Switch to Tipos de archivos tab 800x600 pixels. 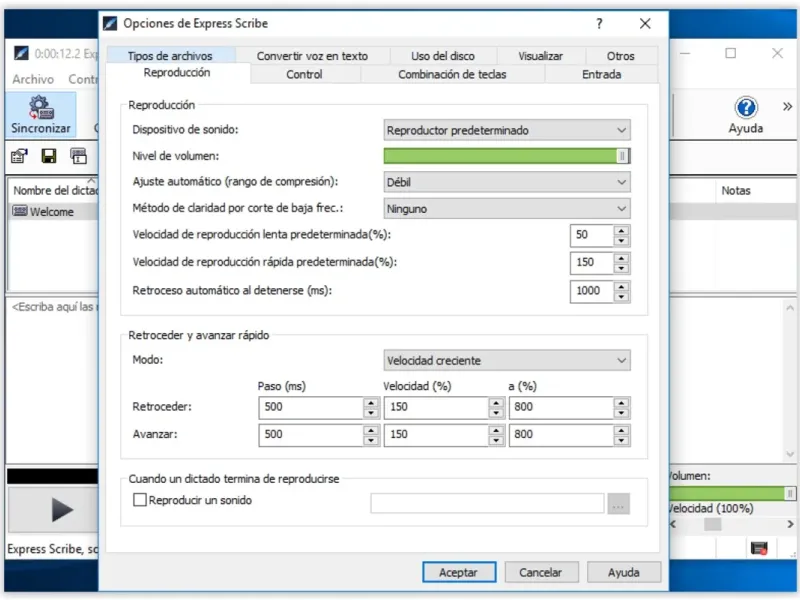pyautogui.click(x=170, y=56)
